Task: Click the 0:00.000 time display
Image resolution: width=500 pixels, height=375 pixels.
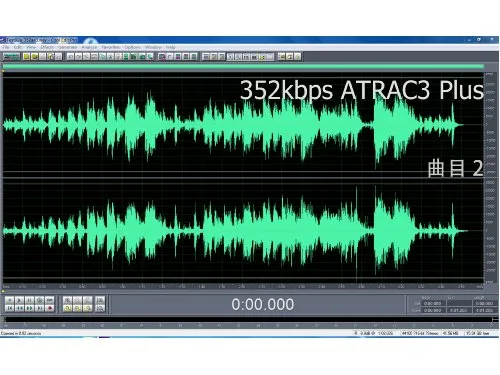Action: point(263,304)
